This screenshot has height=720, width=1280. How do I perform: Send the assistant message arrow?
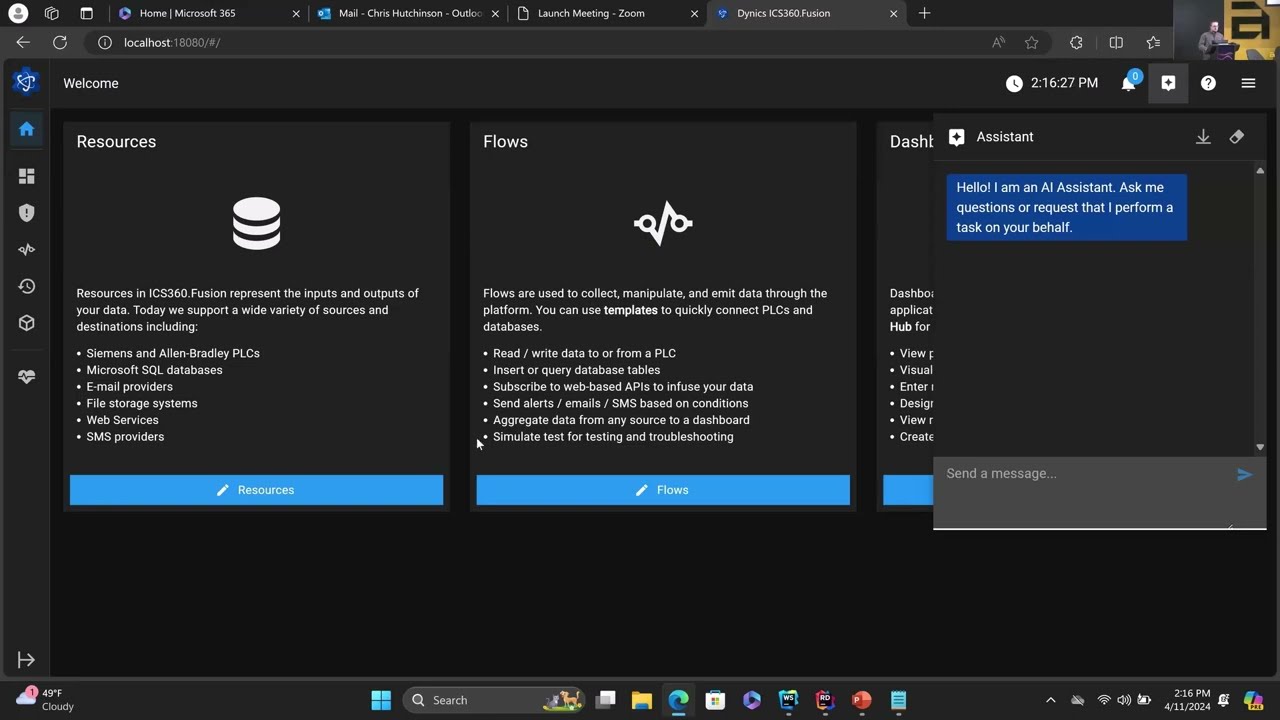tap(1244, 475)
